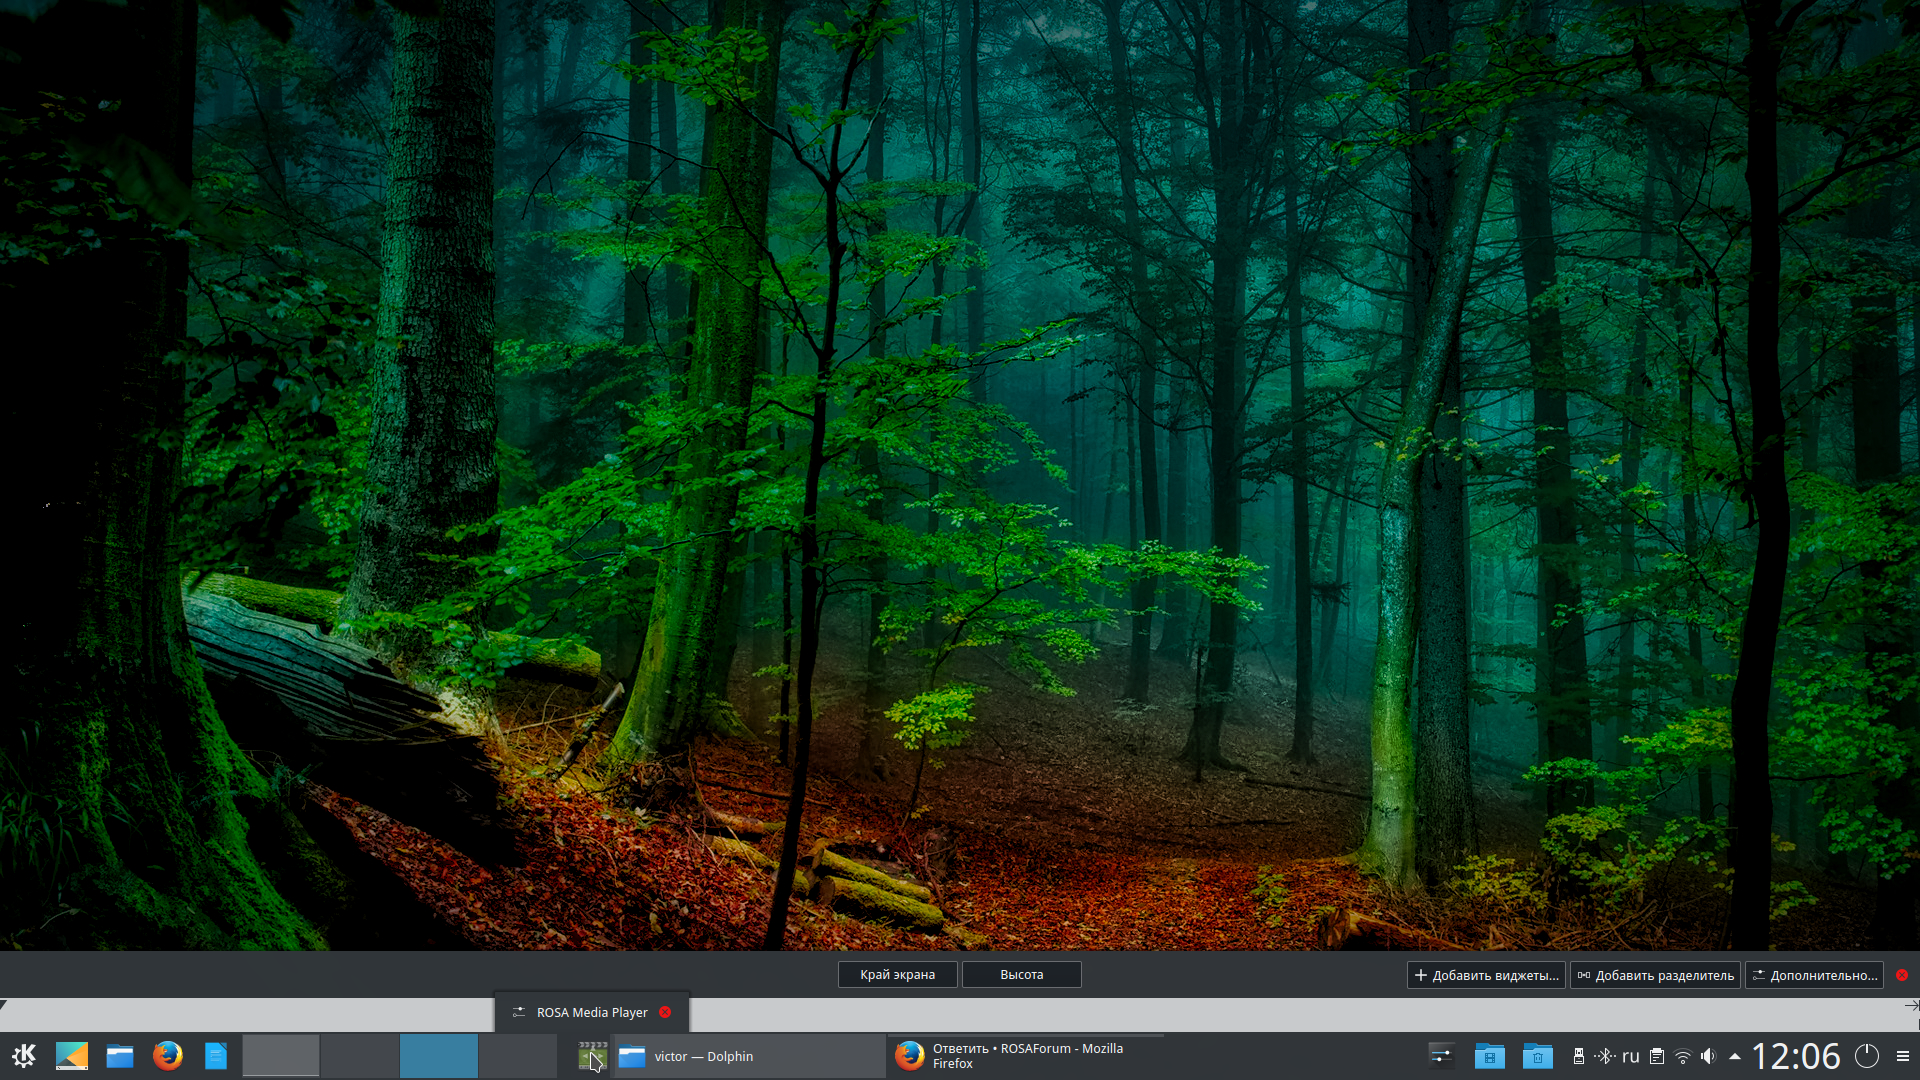Click the Firefox launcher icon
This screenshot has height=1080, width=1920.
(x=168, y=1056)
